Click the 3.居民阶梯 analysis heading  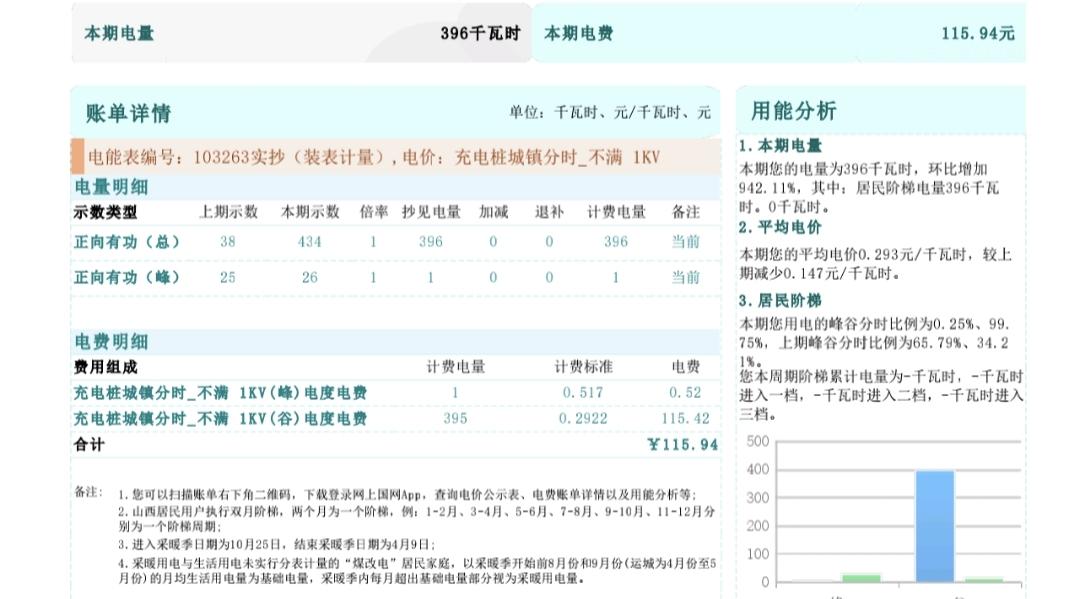[780, 301]
